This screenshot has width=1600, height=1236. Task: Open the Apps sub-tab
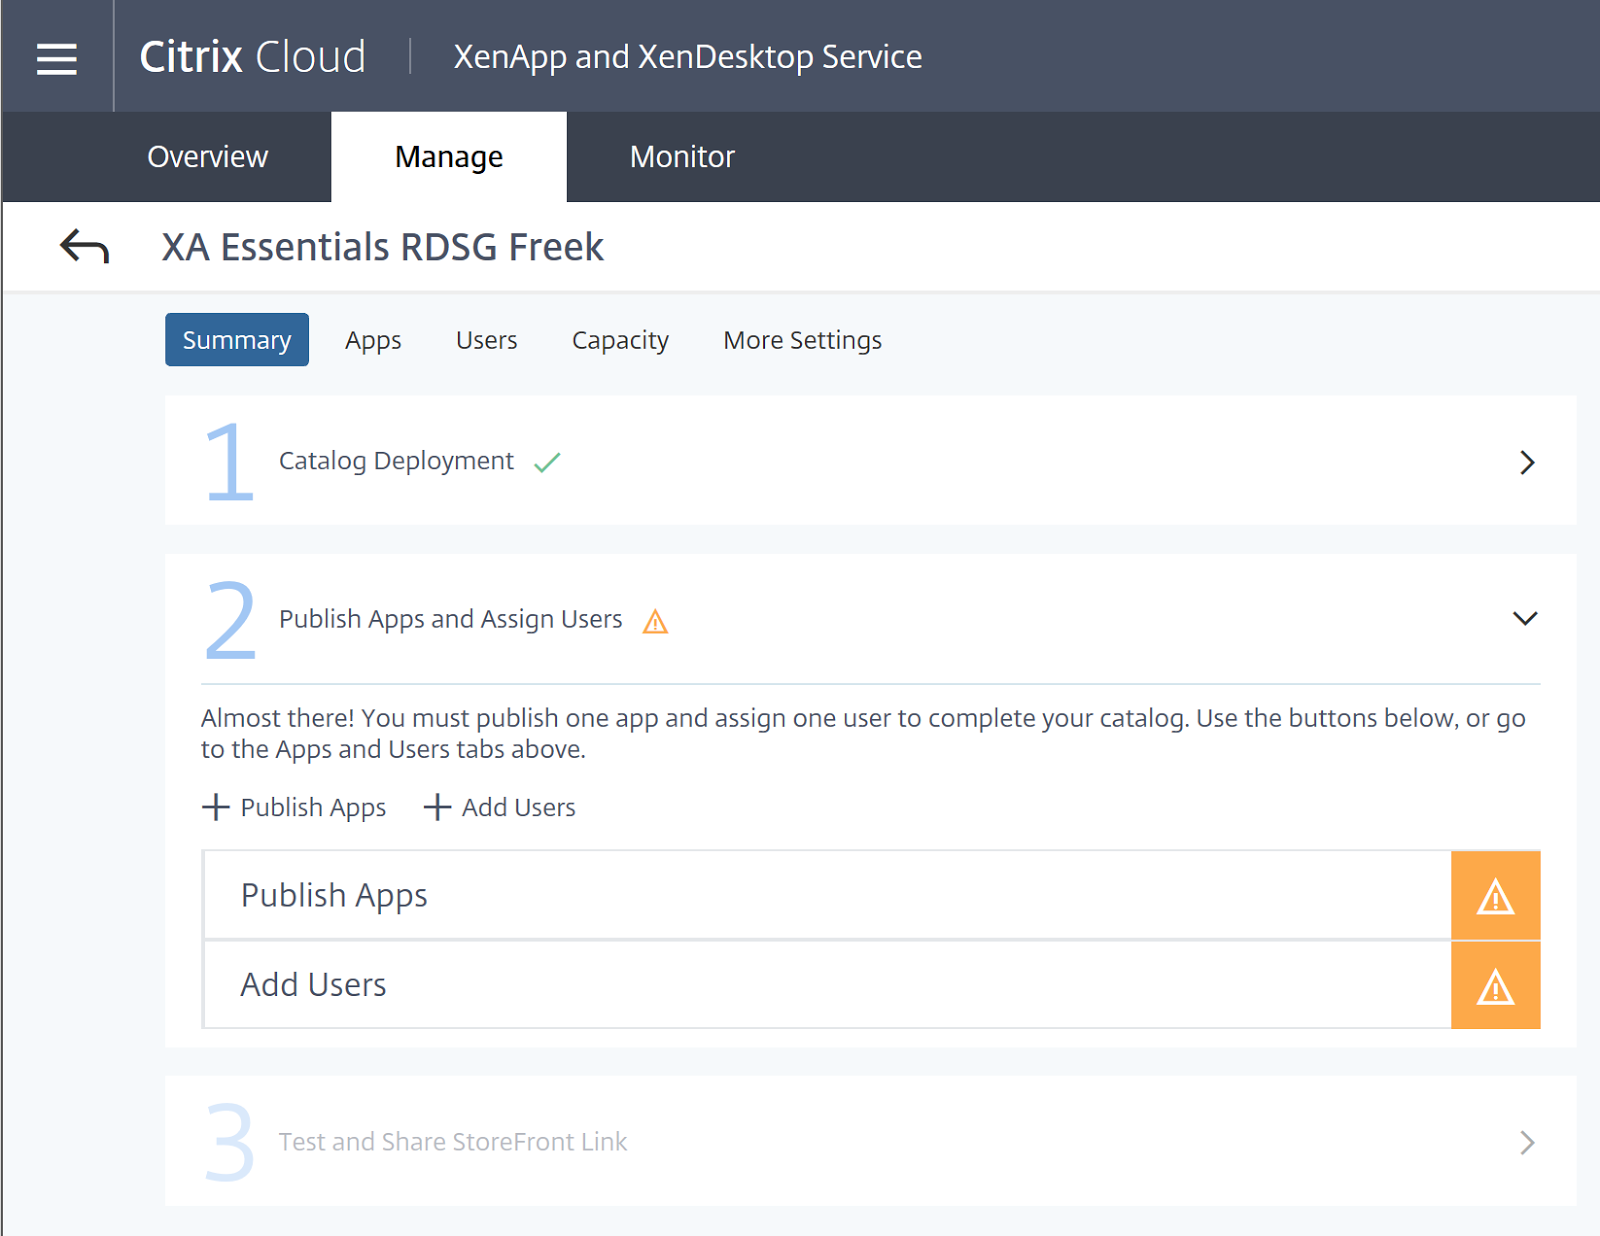(x=373, y=340)
